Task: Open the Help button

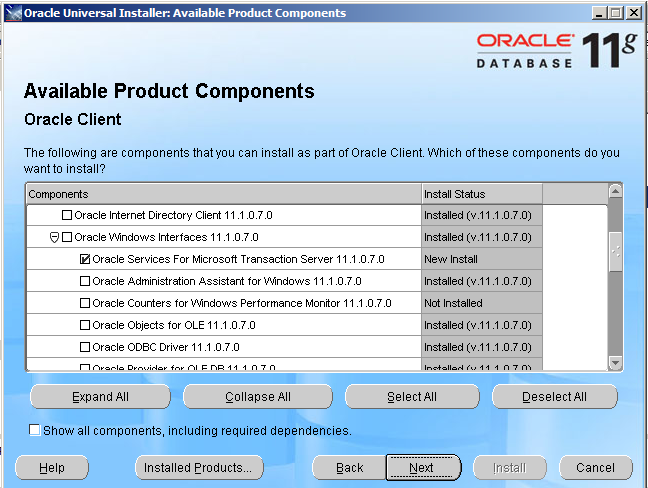Action: click(52, 468)
